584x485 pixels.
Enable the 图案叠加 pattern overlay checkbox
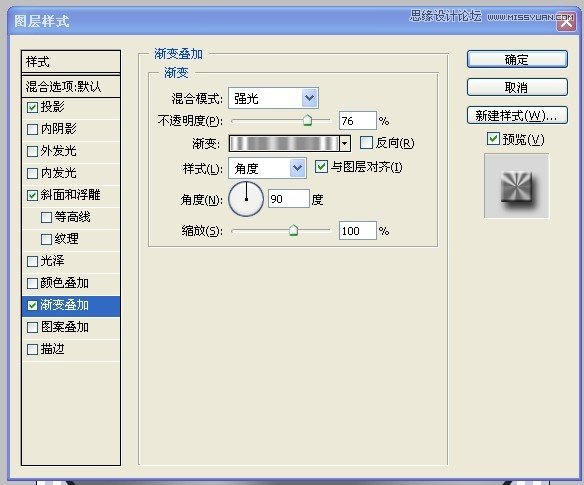(32, 328)
